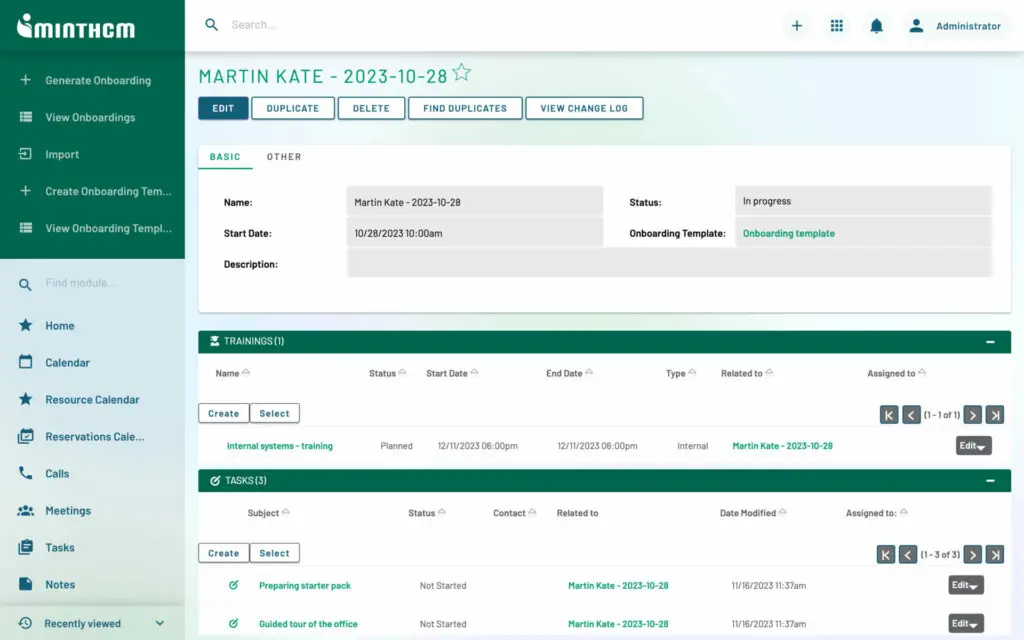The image size is (1024, 640).
Task: Click the search magnifier icon
Action: [x=210, y=24]
